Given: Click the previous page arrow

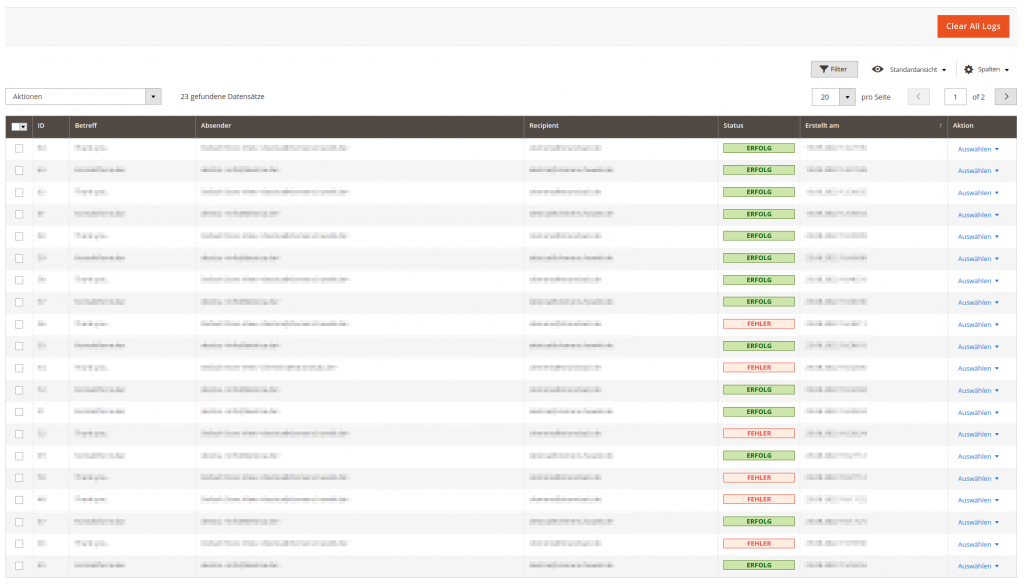Looking at the screenshot, I should 919,97.
